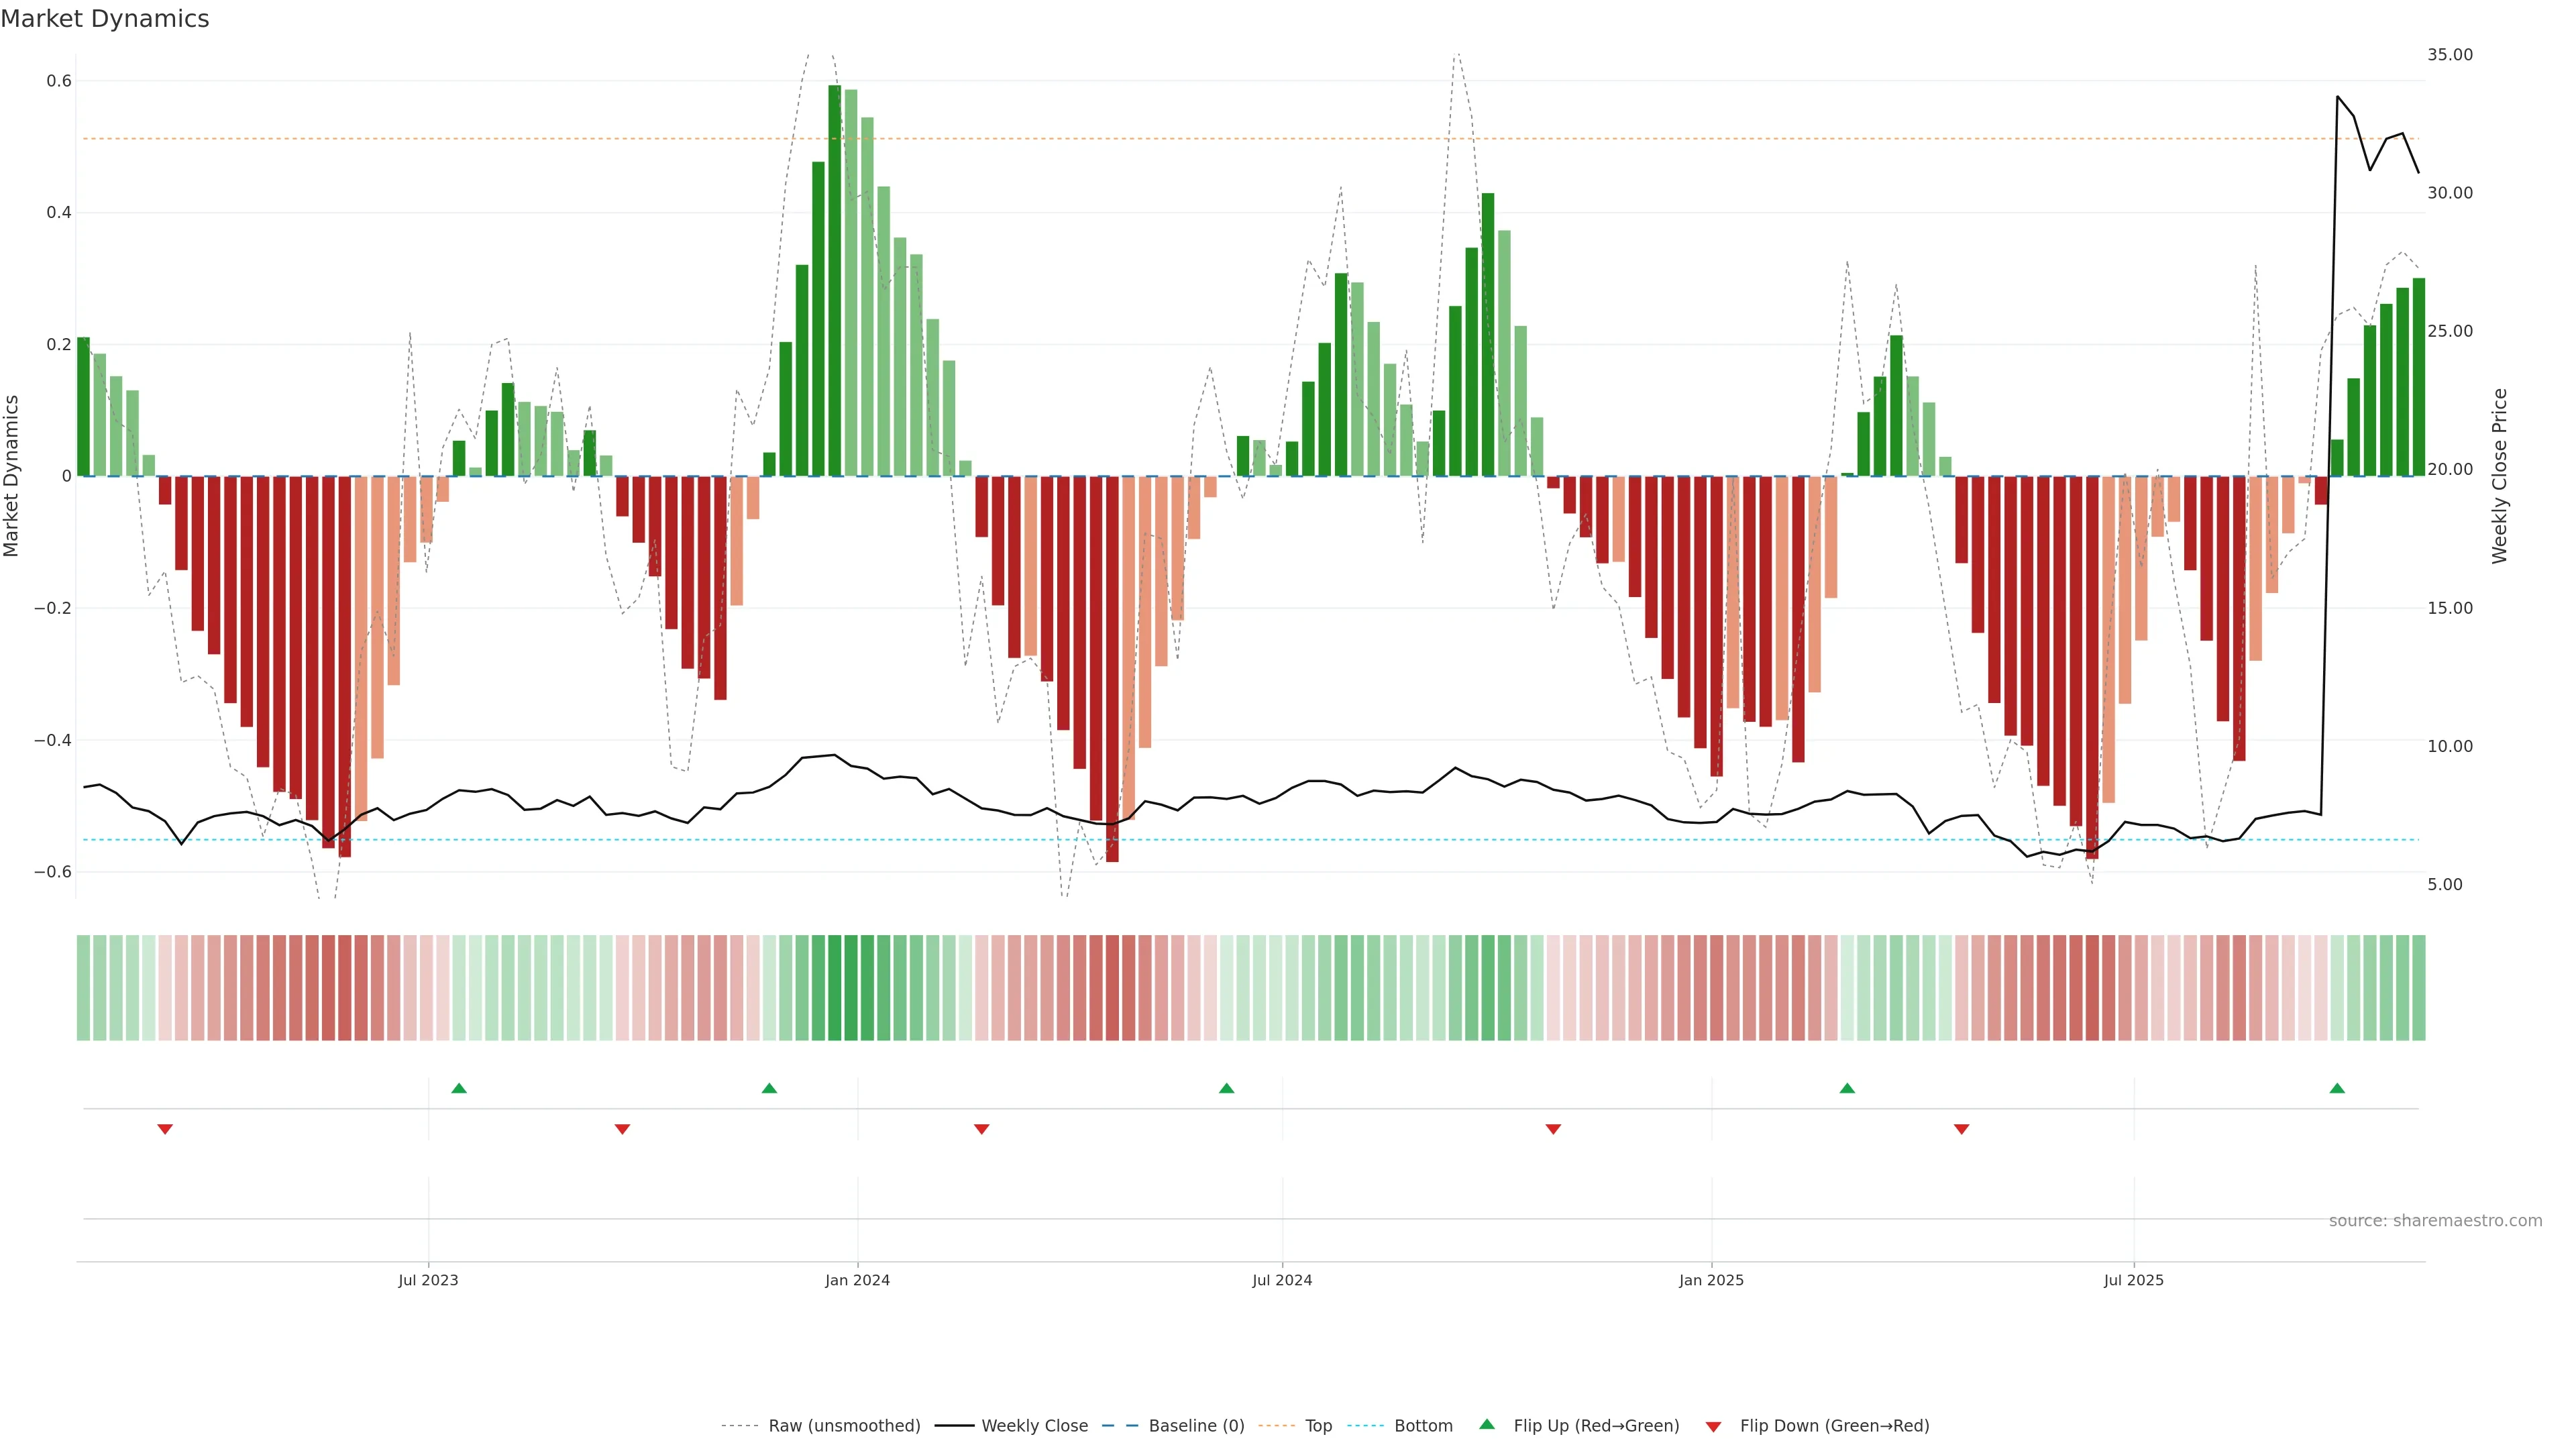Click the rightmost green flip-up triangle marker
The width and height of the screenshot is (2576, 1449).
[2337, 1088]
